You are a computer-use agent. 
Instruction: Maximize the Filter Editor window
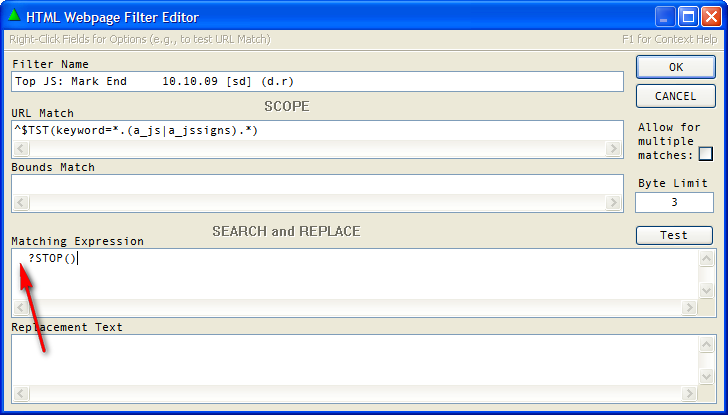pyautogui.click(x=687, y=17)
